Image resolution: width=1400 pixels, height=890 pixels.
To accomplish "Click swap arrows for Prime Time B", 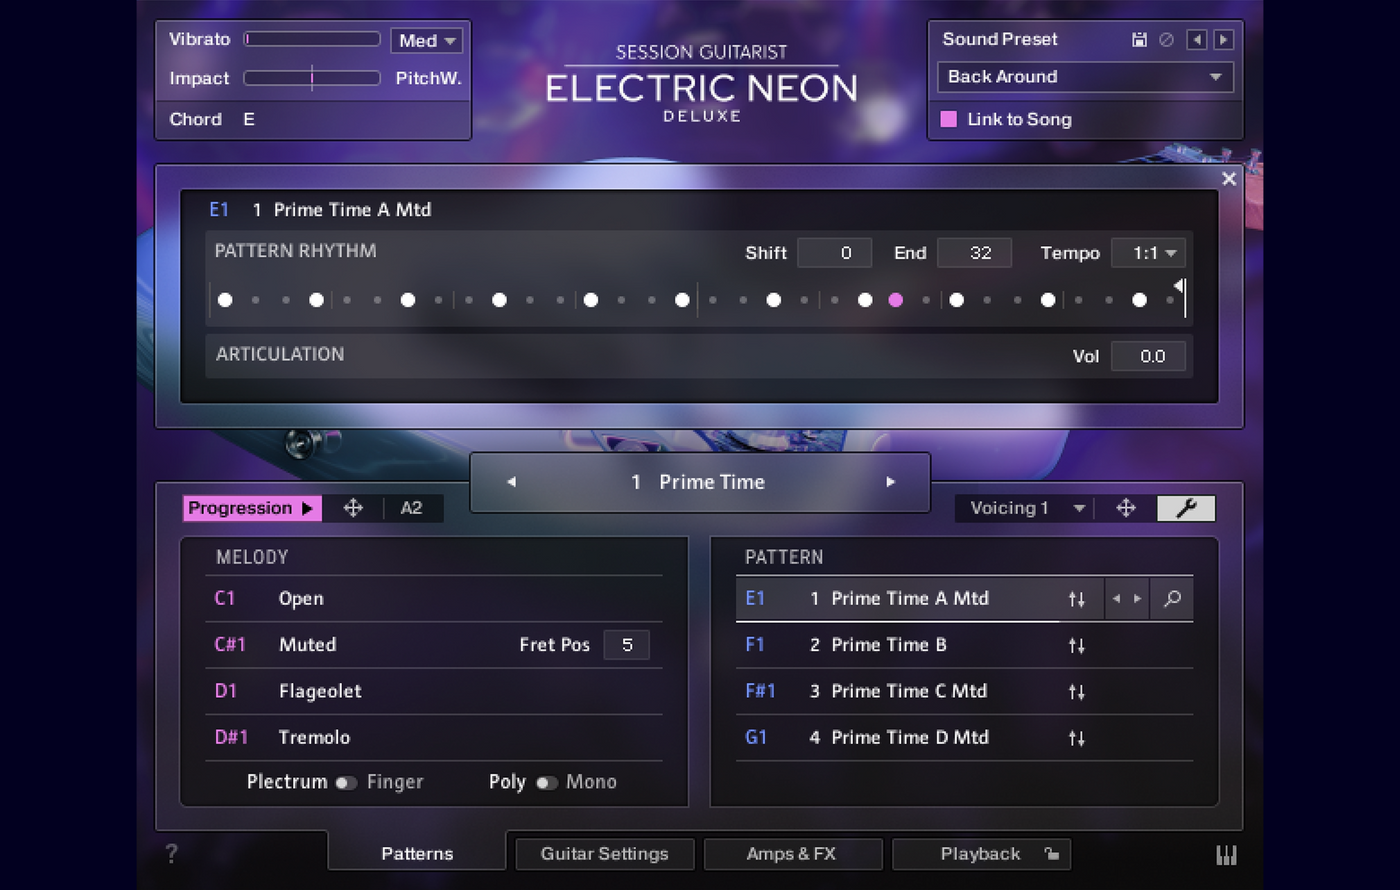I will [1076, 645].
